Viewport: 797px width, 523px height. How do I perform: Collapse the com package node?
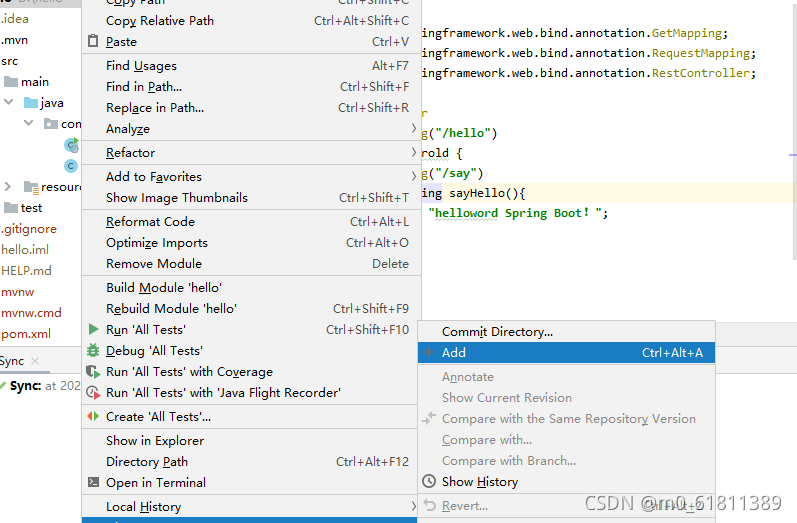pyautogui.click(x=29, y=123)
